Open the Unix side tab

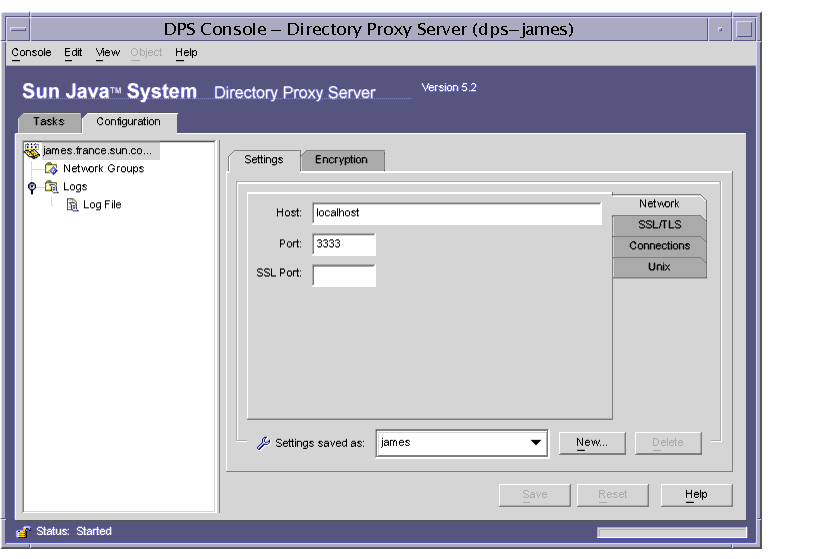pos(659,267)
